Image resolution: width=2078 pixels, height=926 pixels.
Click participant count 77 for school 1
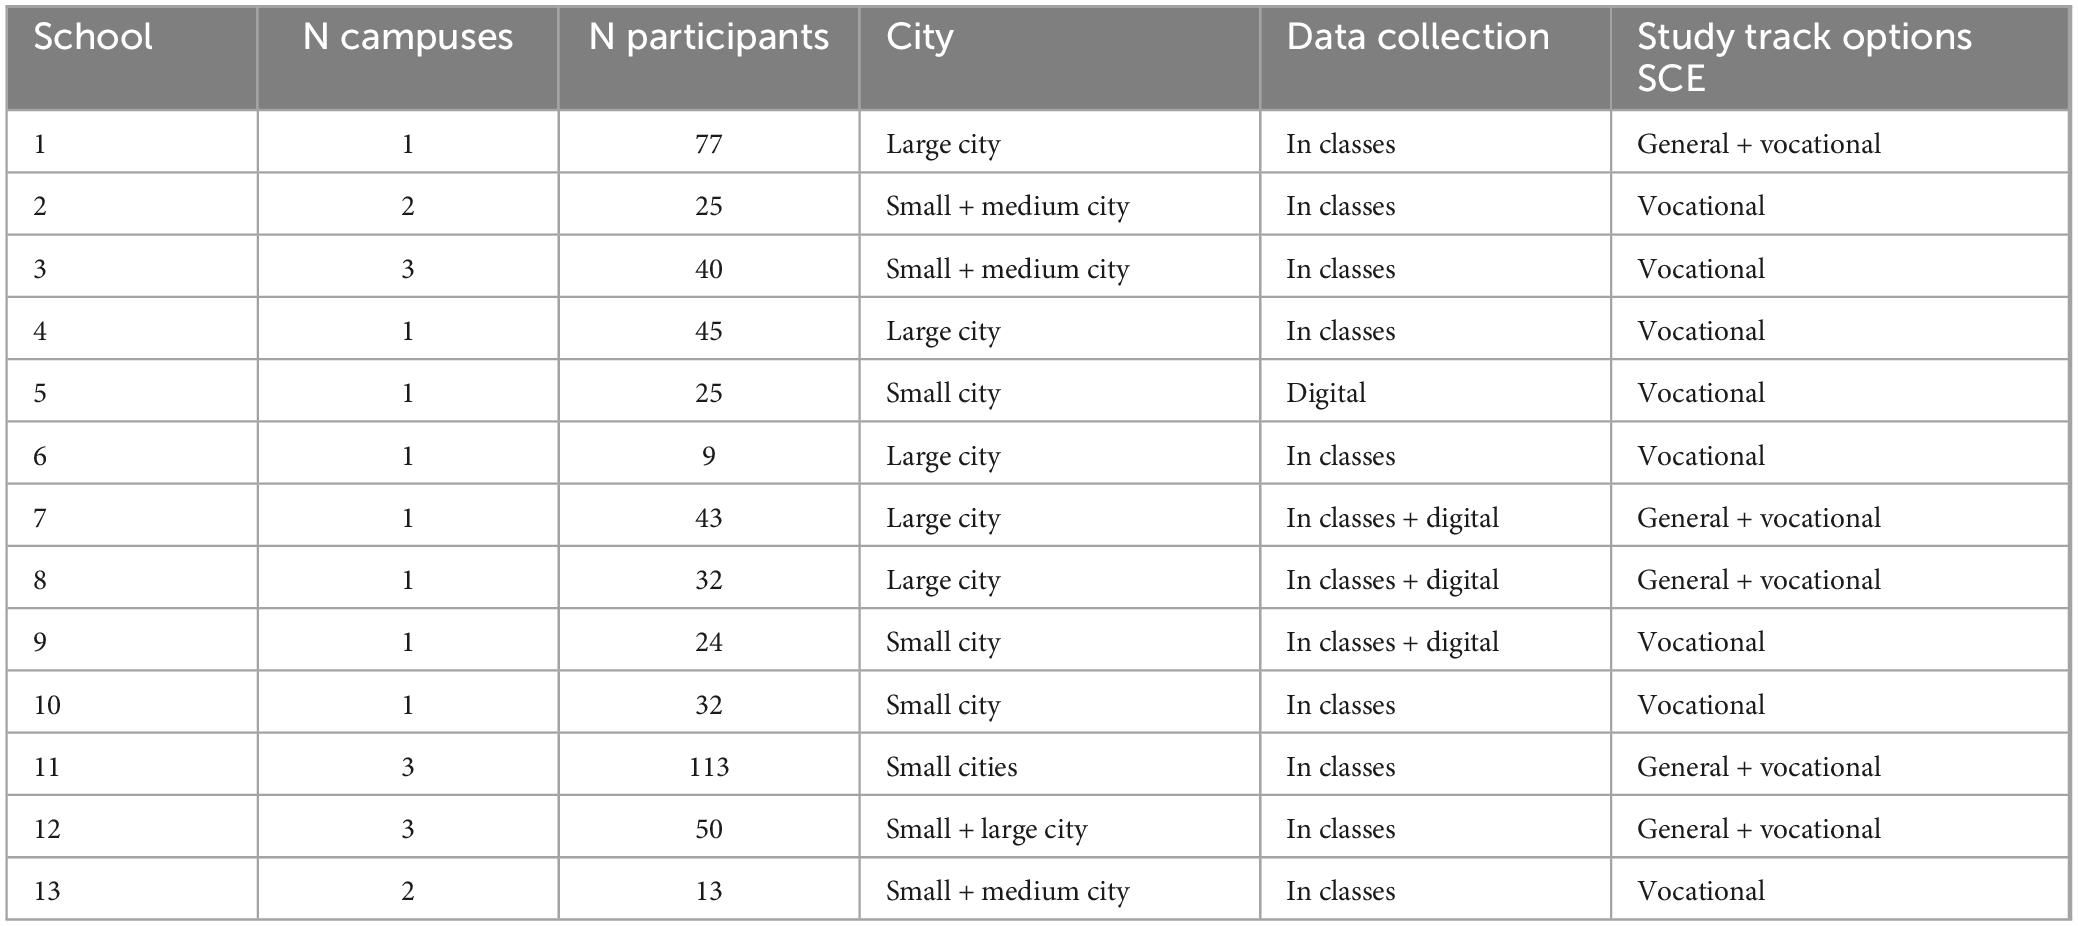[709, 144]
